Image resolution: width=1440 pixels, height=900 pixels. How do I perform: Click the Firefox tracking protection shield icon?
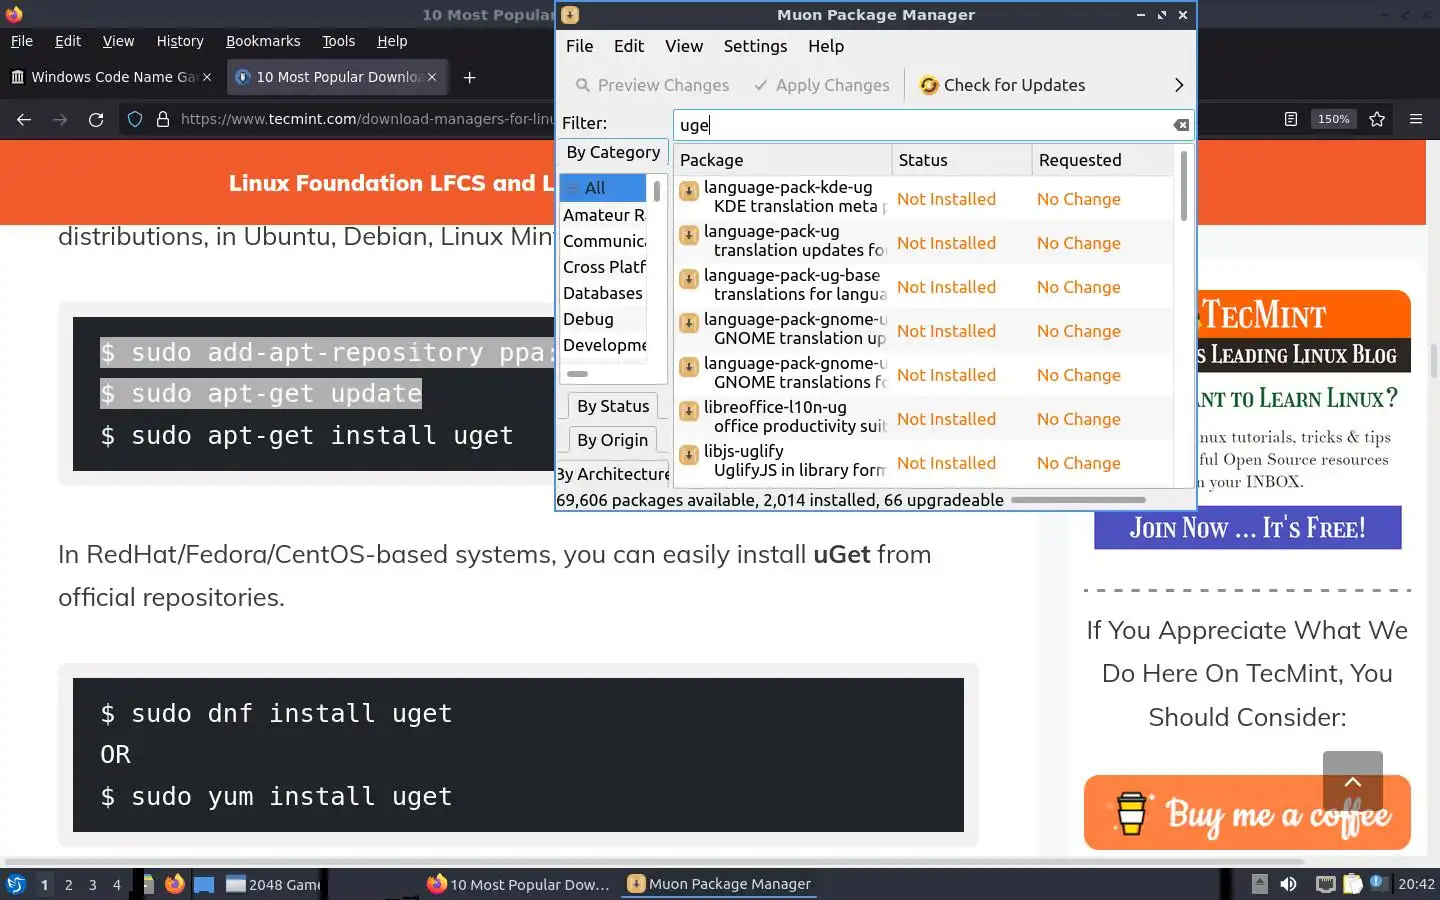[135, 119]
